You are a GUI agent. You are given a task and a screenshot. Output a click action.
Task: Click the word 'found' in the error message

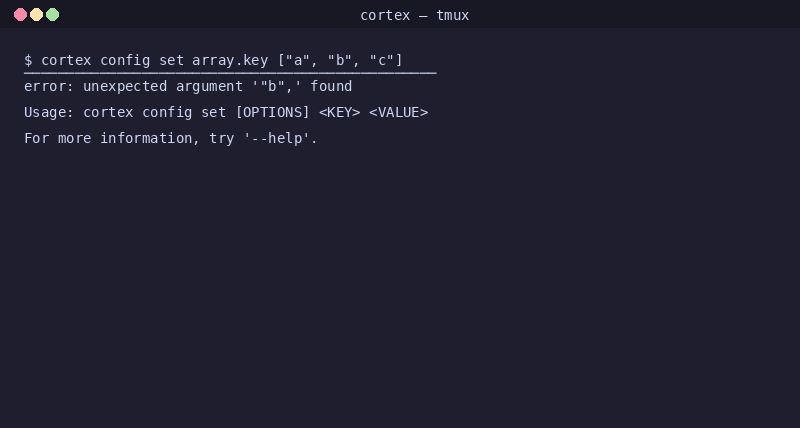[x=331, y=86]
